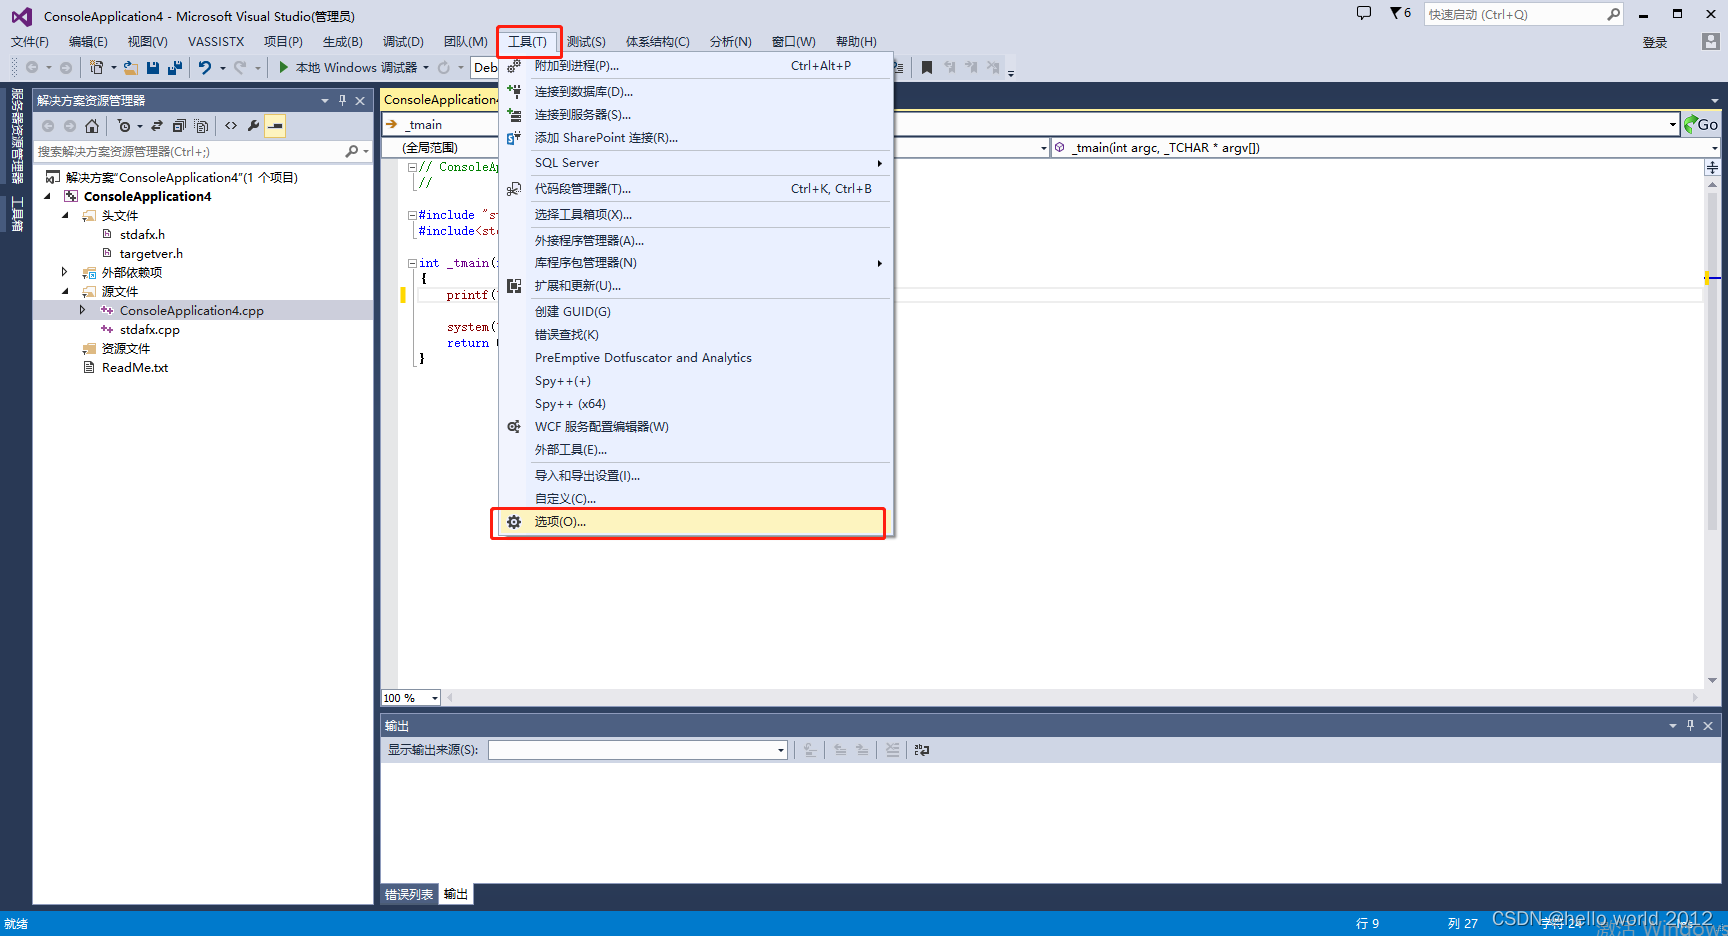Open the 显示输出来源 source combo box

pos(638,750)
